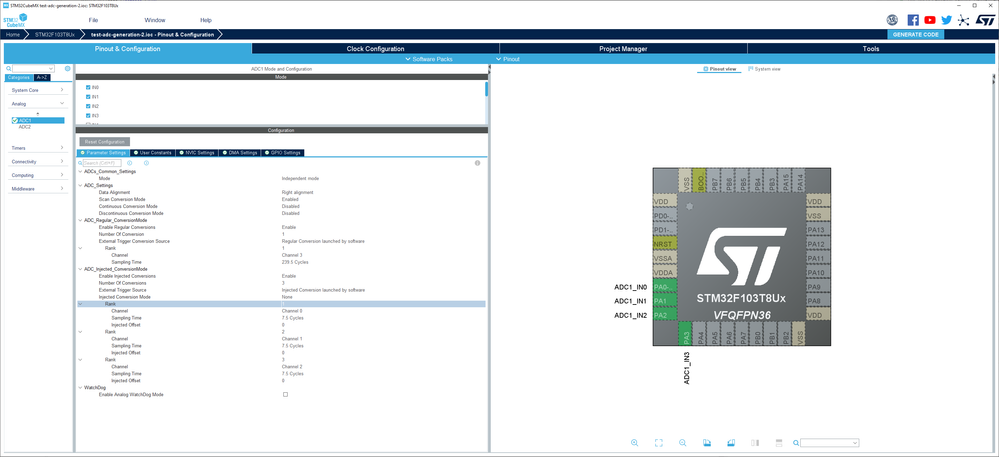This screenshot has height=457, width=999.
Task: Click the parameter Search (Ctrl+F) field
Action: coord(101,163)
